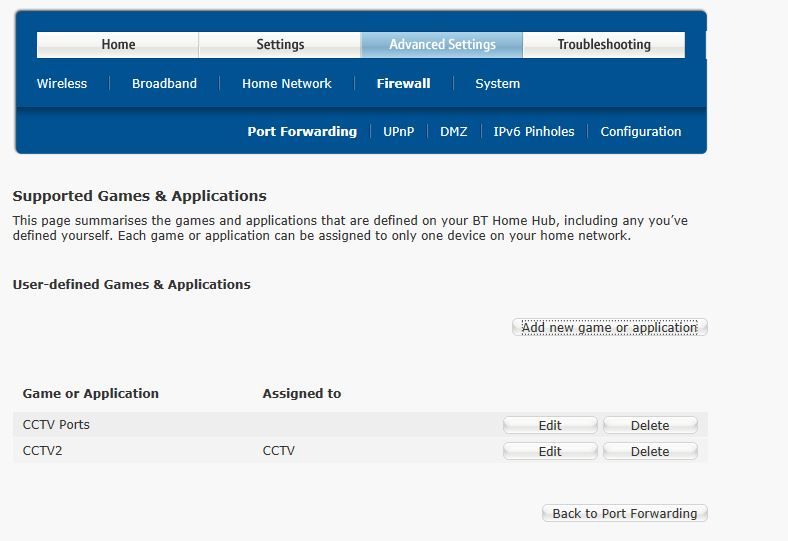
Task: Go to the Troubleshooting tab
Action: click(x=604, y=45)
